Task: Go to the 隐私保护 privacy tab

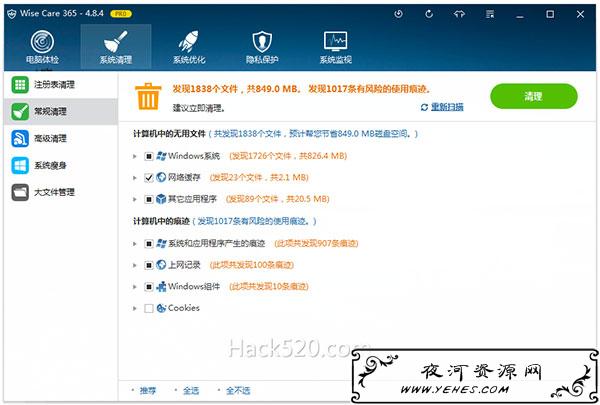Action: [262, 47]
